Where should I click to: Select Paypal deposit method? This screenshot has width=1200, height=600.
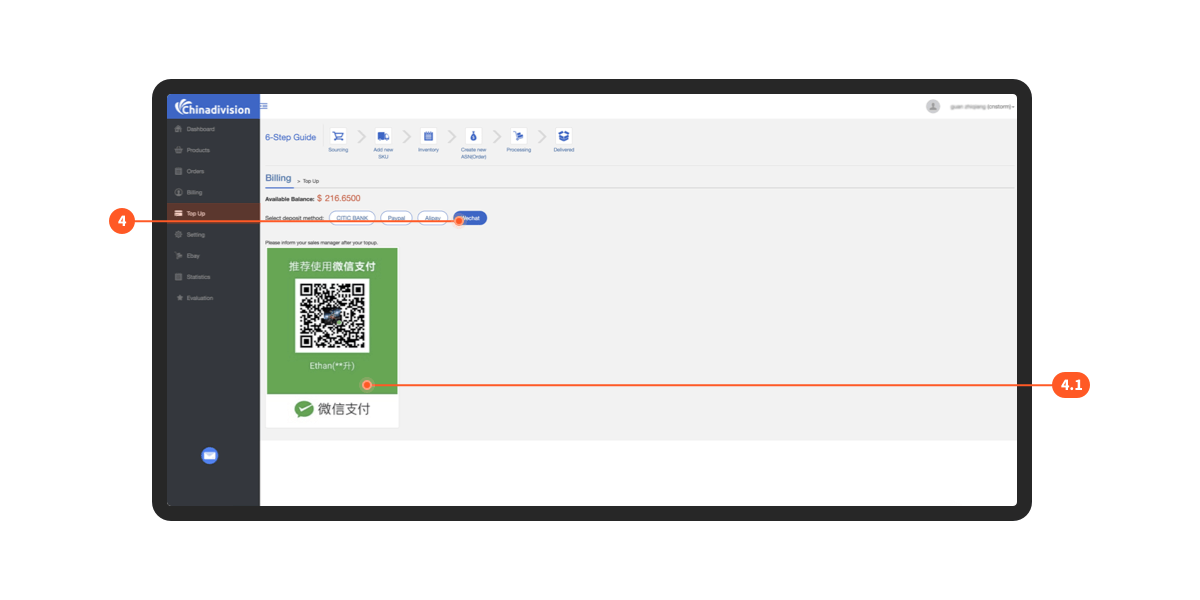click(x=396, y=218)
